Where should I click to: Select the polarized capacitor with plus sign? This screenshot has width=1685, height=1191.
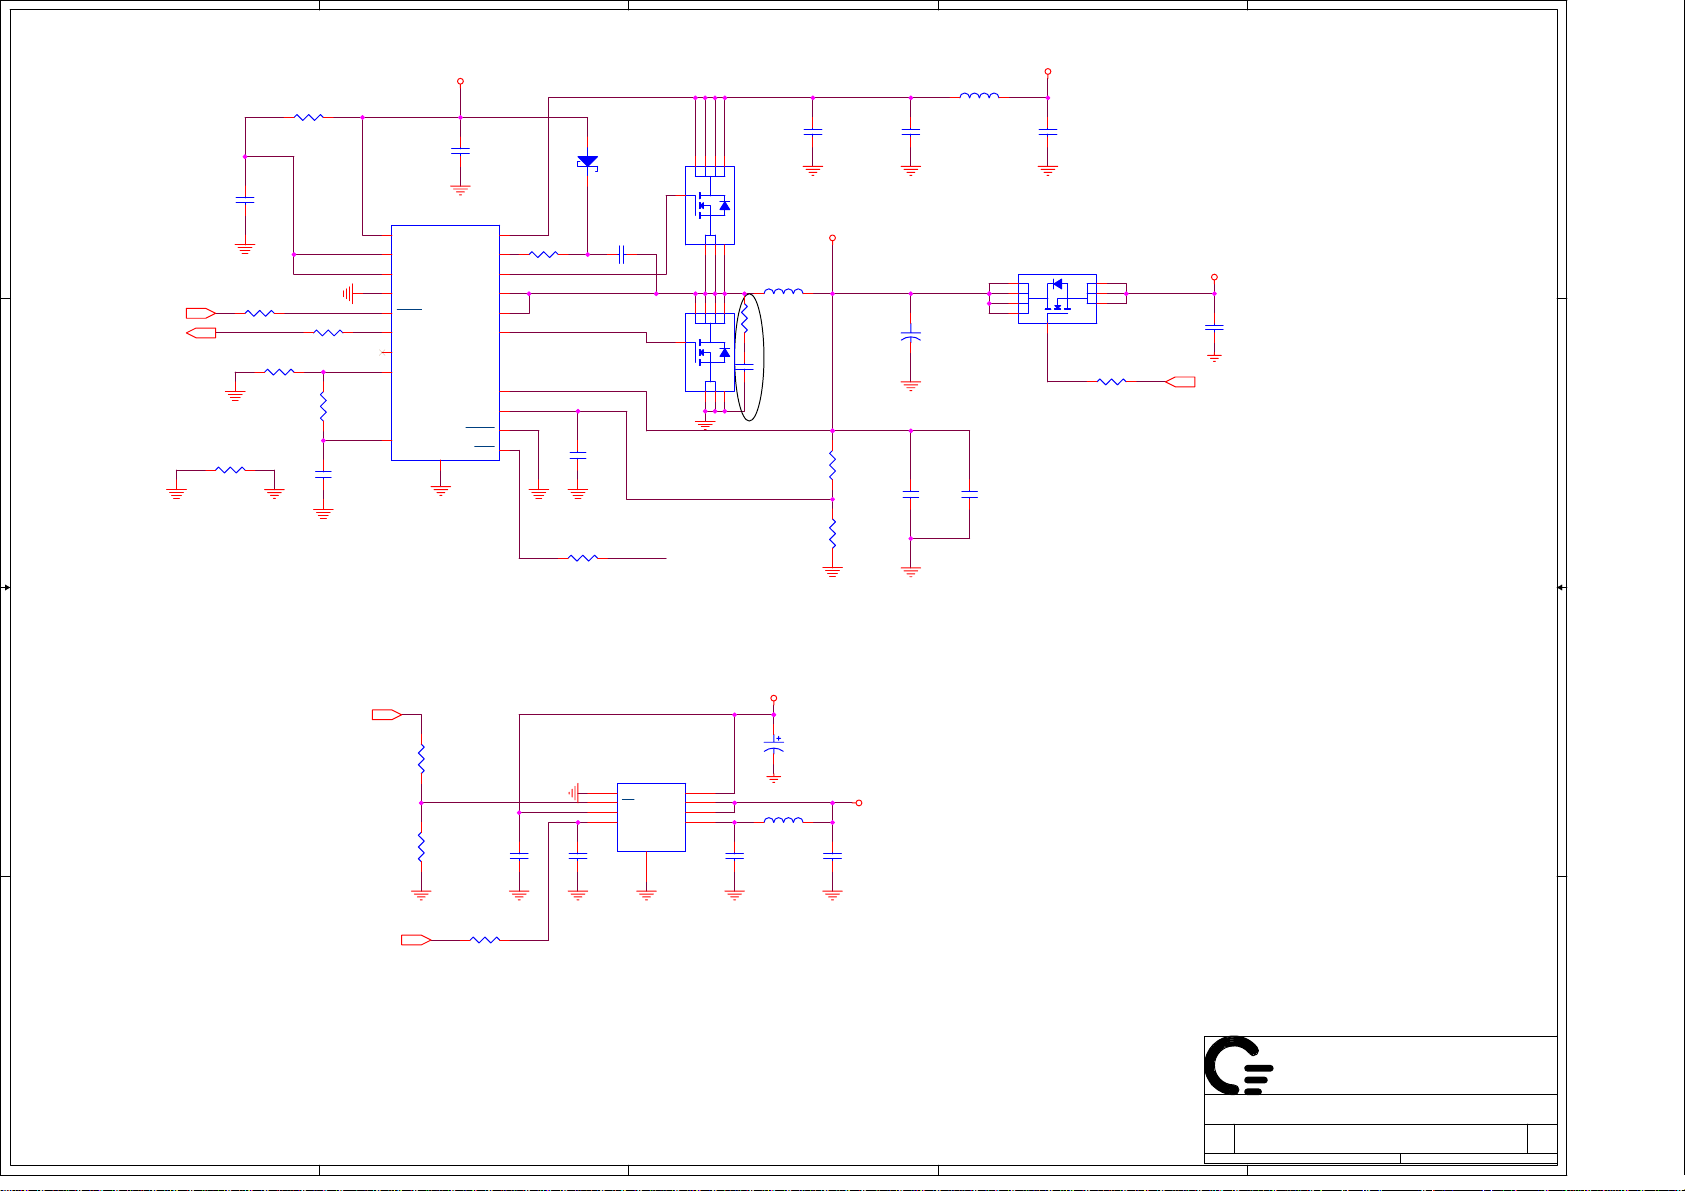(x=773, y=745)
